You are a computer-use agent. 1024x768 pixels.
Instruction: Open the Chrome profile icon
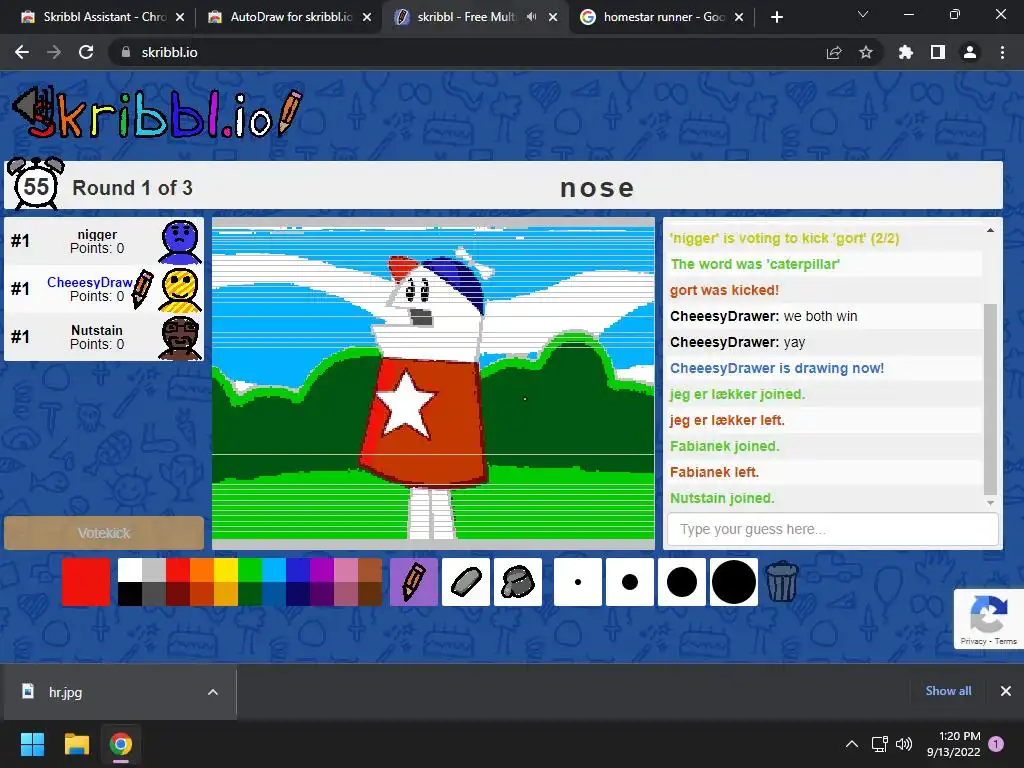pyautogui.click(x=970, y=52)
